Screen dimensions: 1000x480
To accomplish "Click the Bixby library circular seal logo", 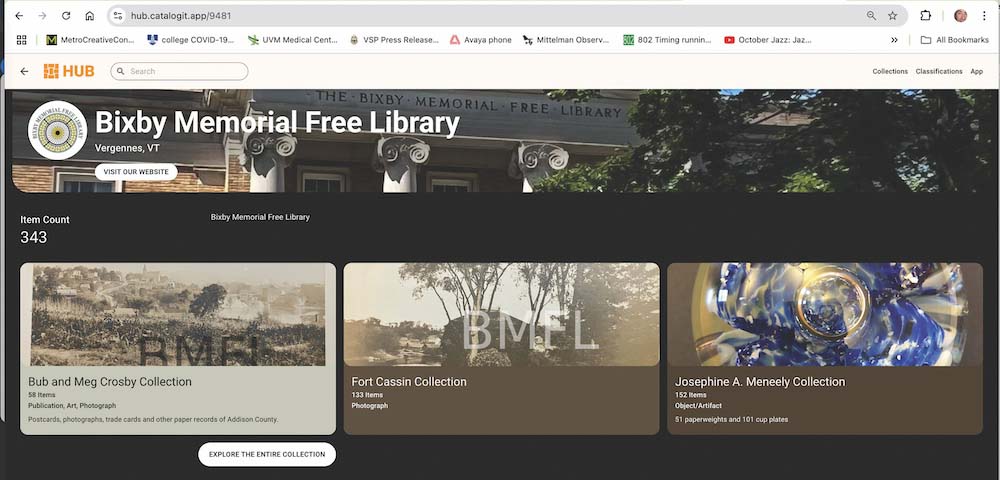I will [57, 131].
